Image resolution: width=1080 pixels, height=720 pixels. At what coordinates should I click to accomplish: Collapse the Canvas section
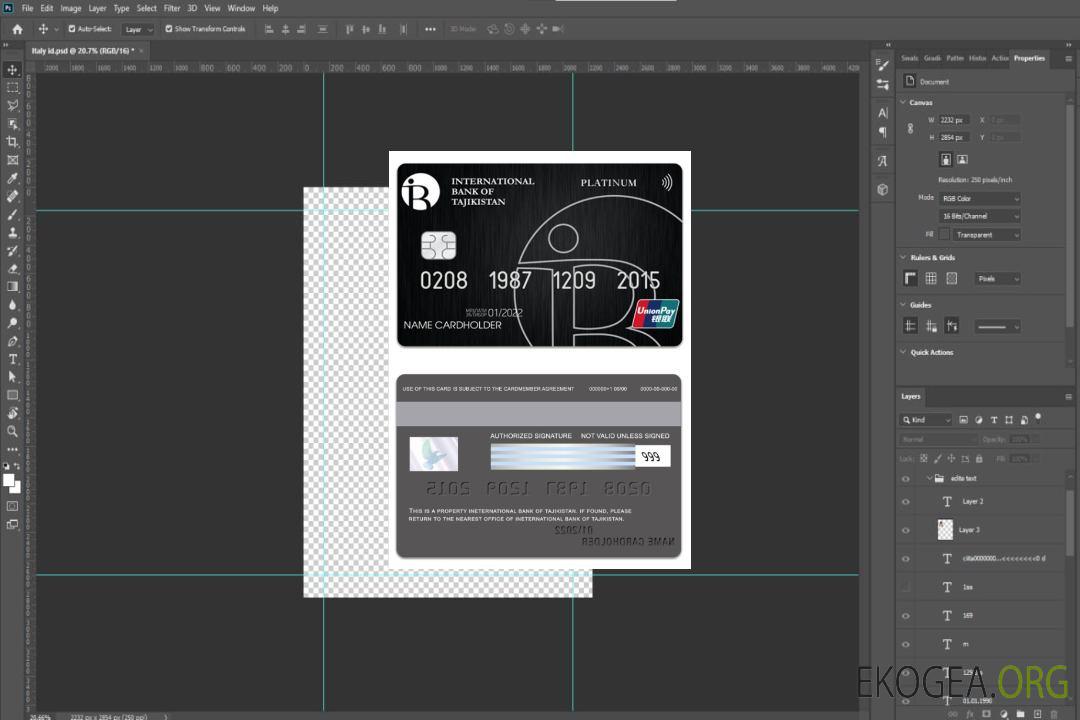coord(904,102)
